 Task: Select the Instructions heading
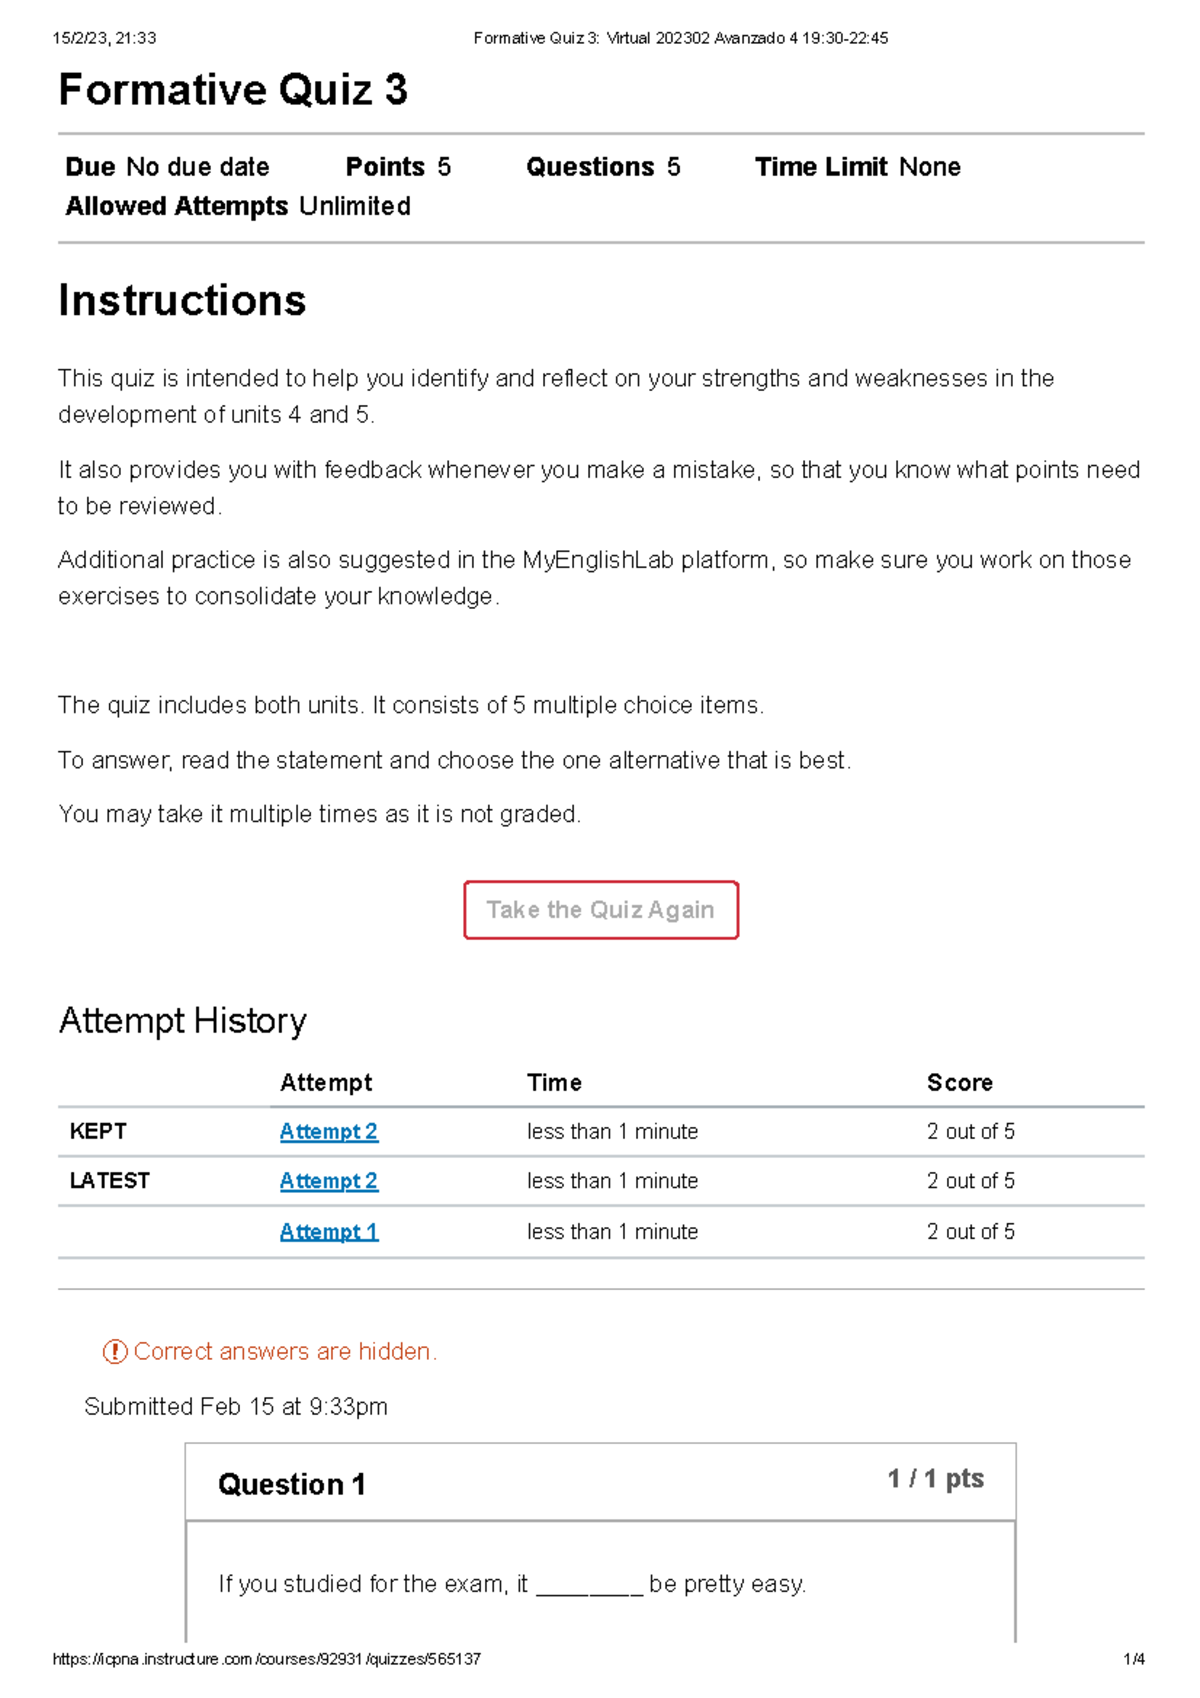click(x=182, y=300)
